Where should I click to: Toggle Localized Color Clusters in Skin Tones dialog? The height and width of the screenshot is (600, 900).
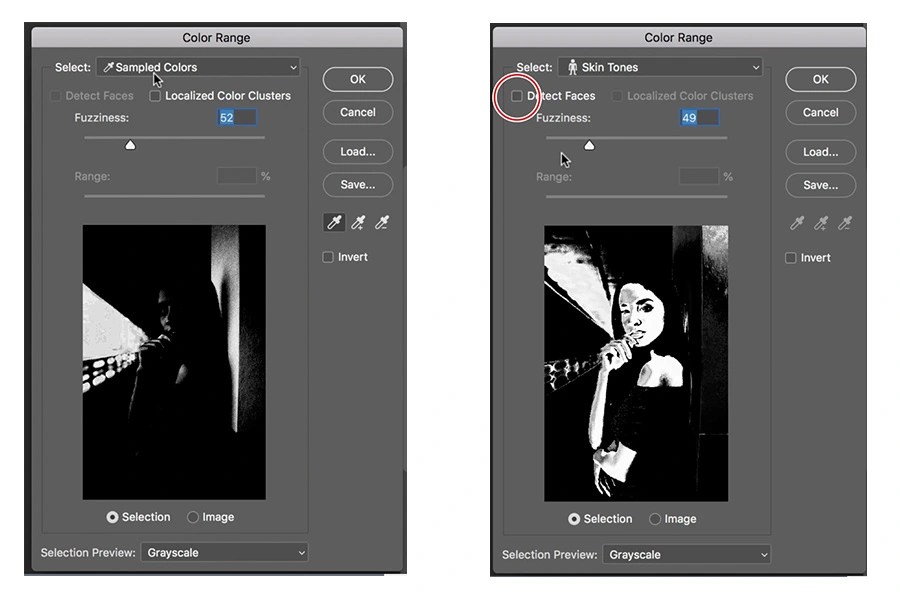click(x=617, y=96)
